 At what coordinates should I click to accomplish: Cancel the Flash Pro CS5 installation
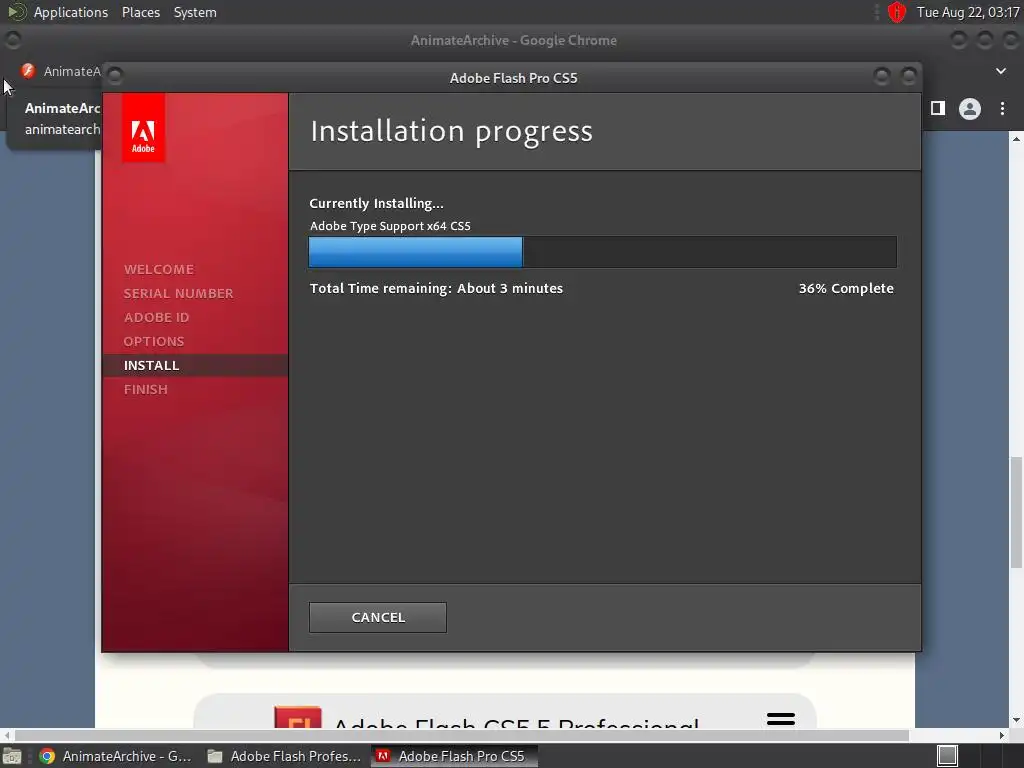click(377, 617)
